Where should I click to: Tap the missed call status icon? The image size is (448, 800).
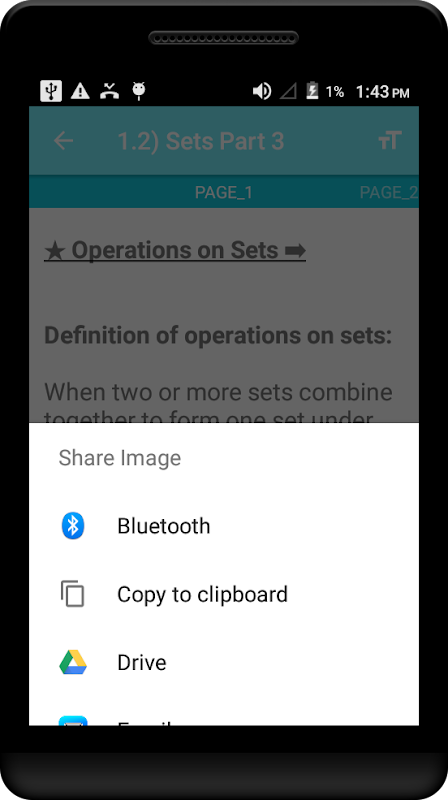click(109, 91)
